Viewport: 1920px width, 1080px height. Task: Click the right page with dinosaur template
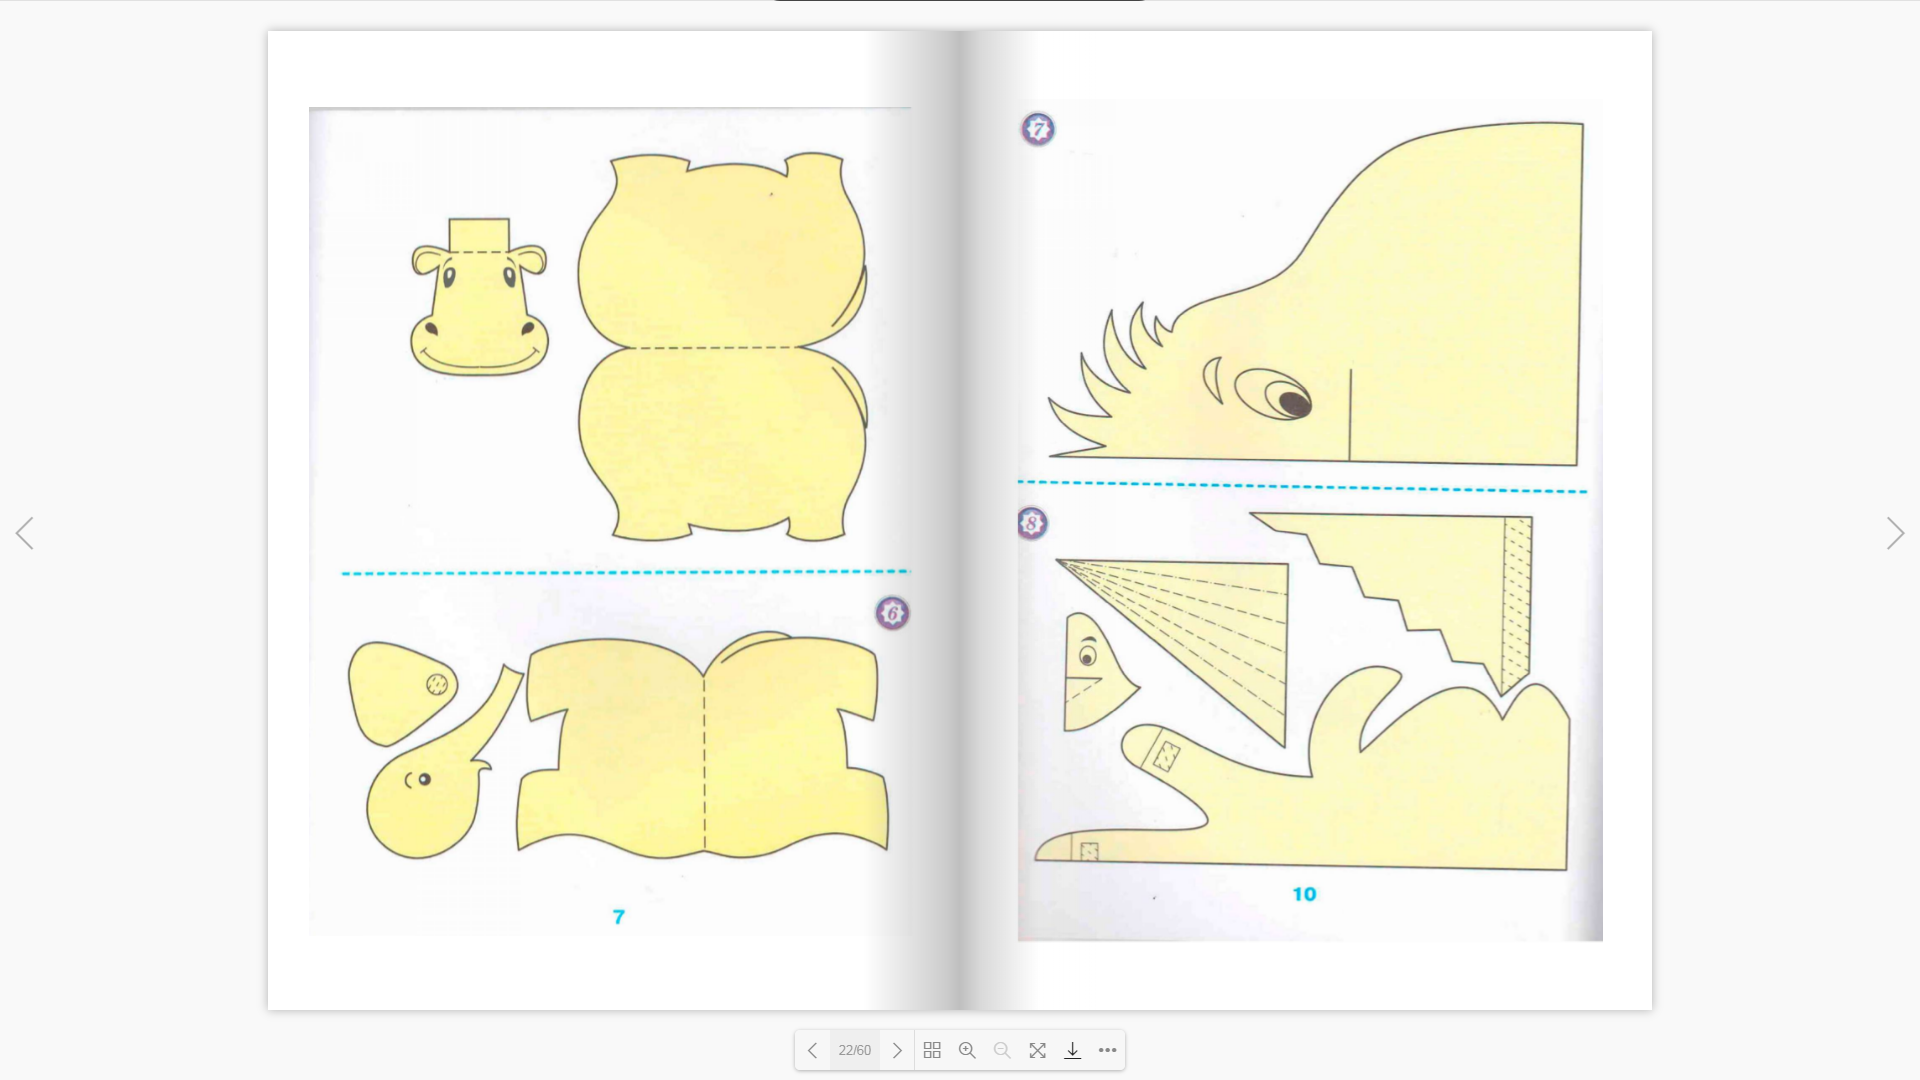[1306, 520]
